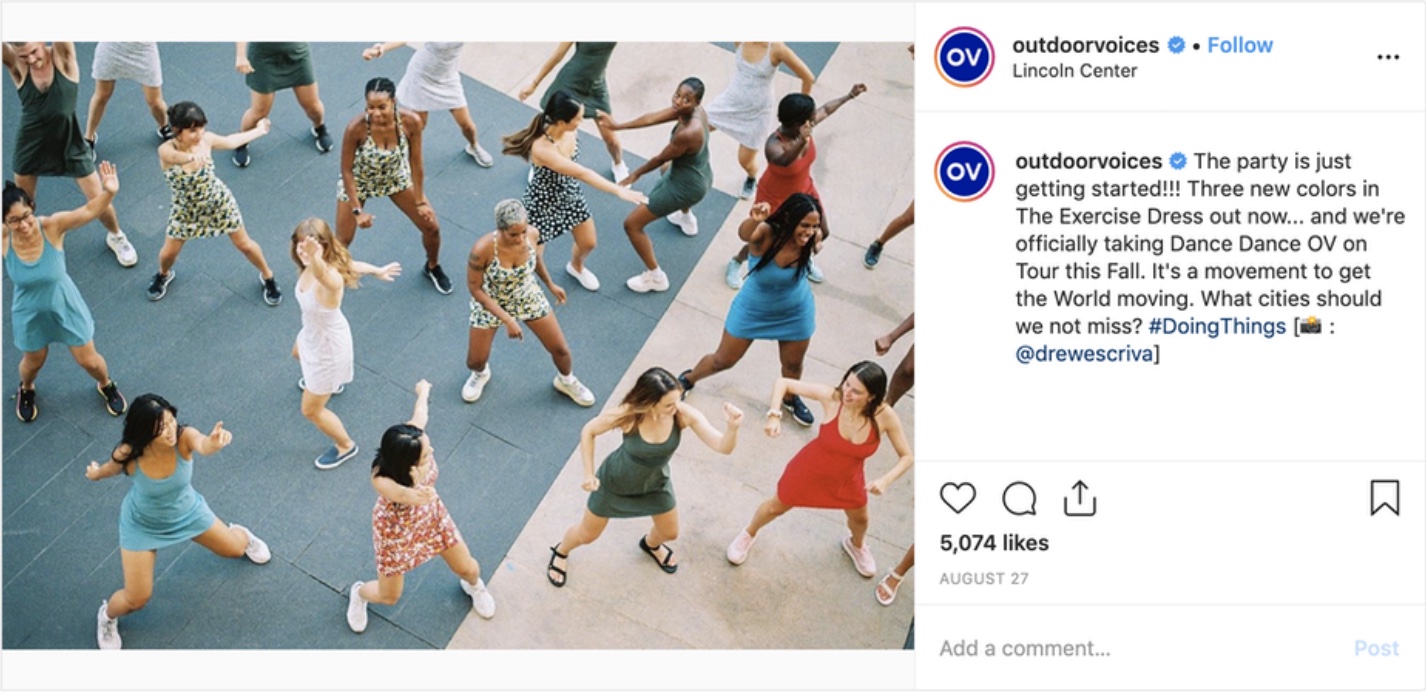Visit the @drewescriva photographer profile
This screenshot has width=1426, height=692.
(1085, 354)
